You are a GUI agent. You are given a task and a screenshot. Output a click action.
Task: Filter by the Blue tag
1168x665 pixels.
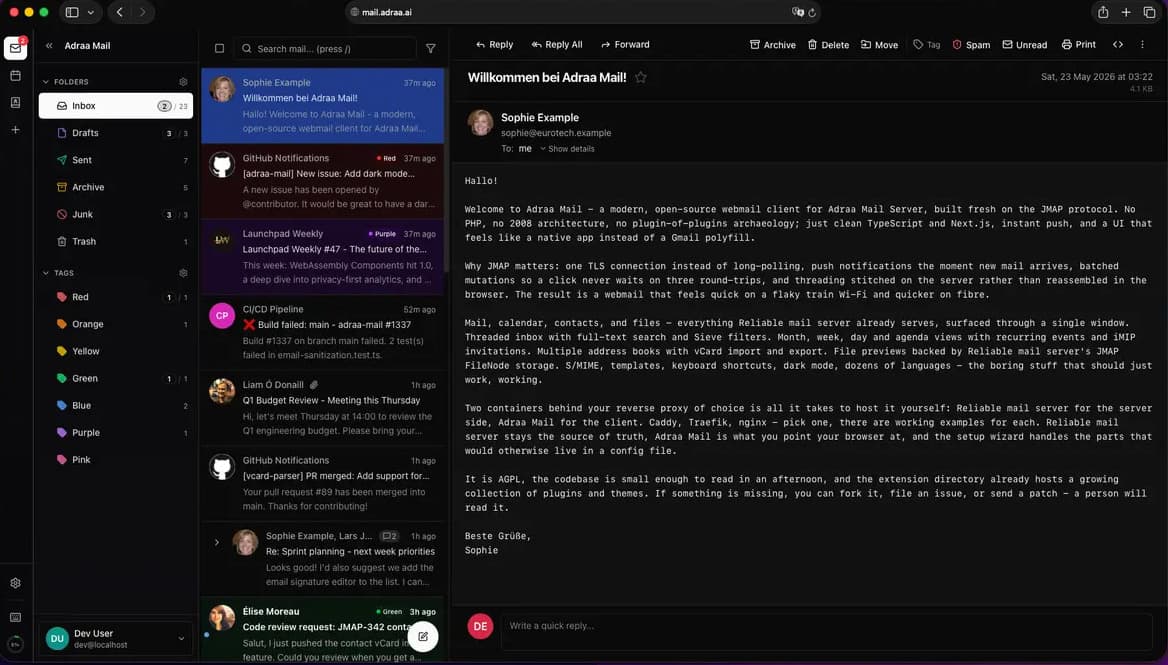(x=115, y=406)
